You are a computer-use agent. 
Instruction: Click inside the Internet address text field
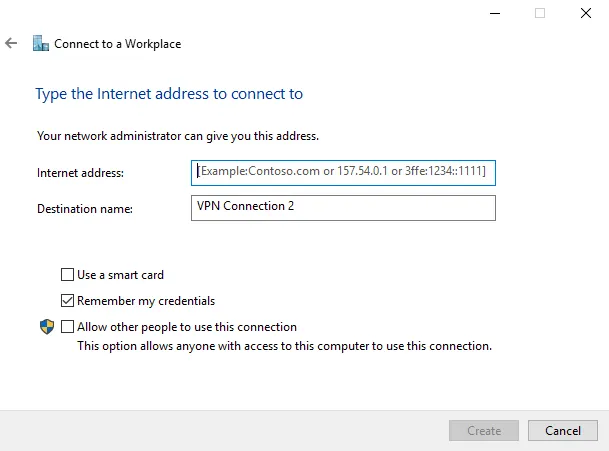point(343,173)
